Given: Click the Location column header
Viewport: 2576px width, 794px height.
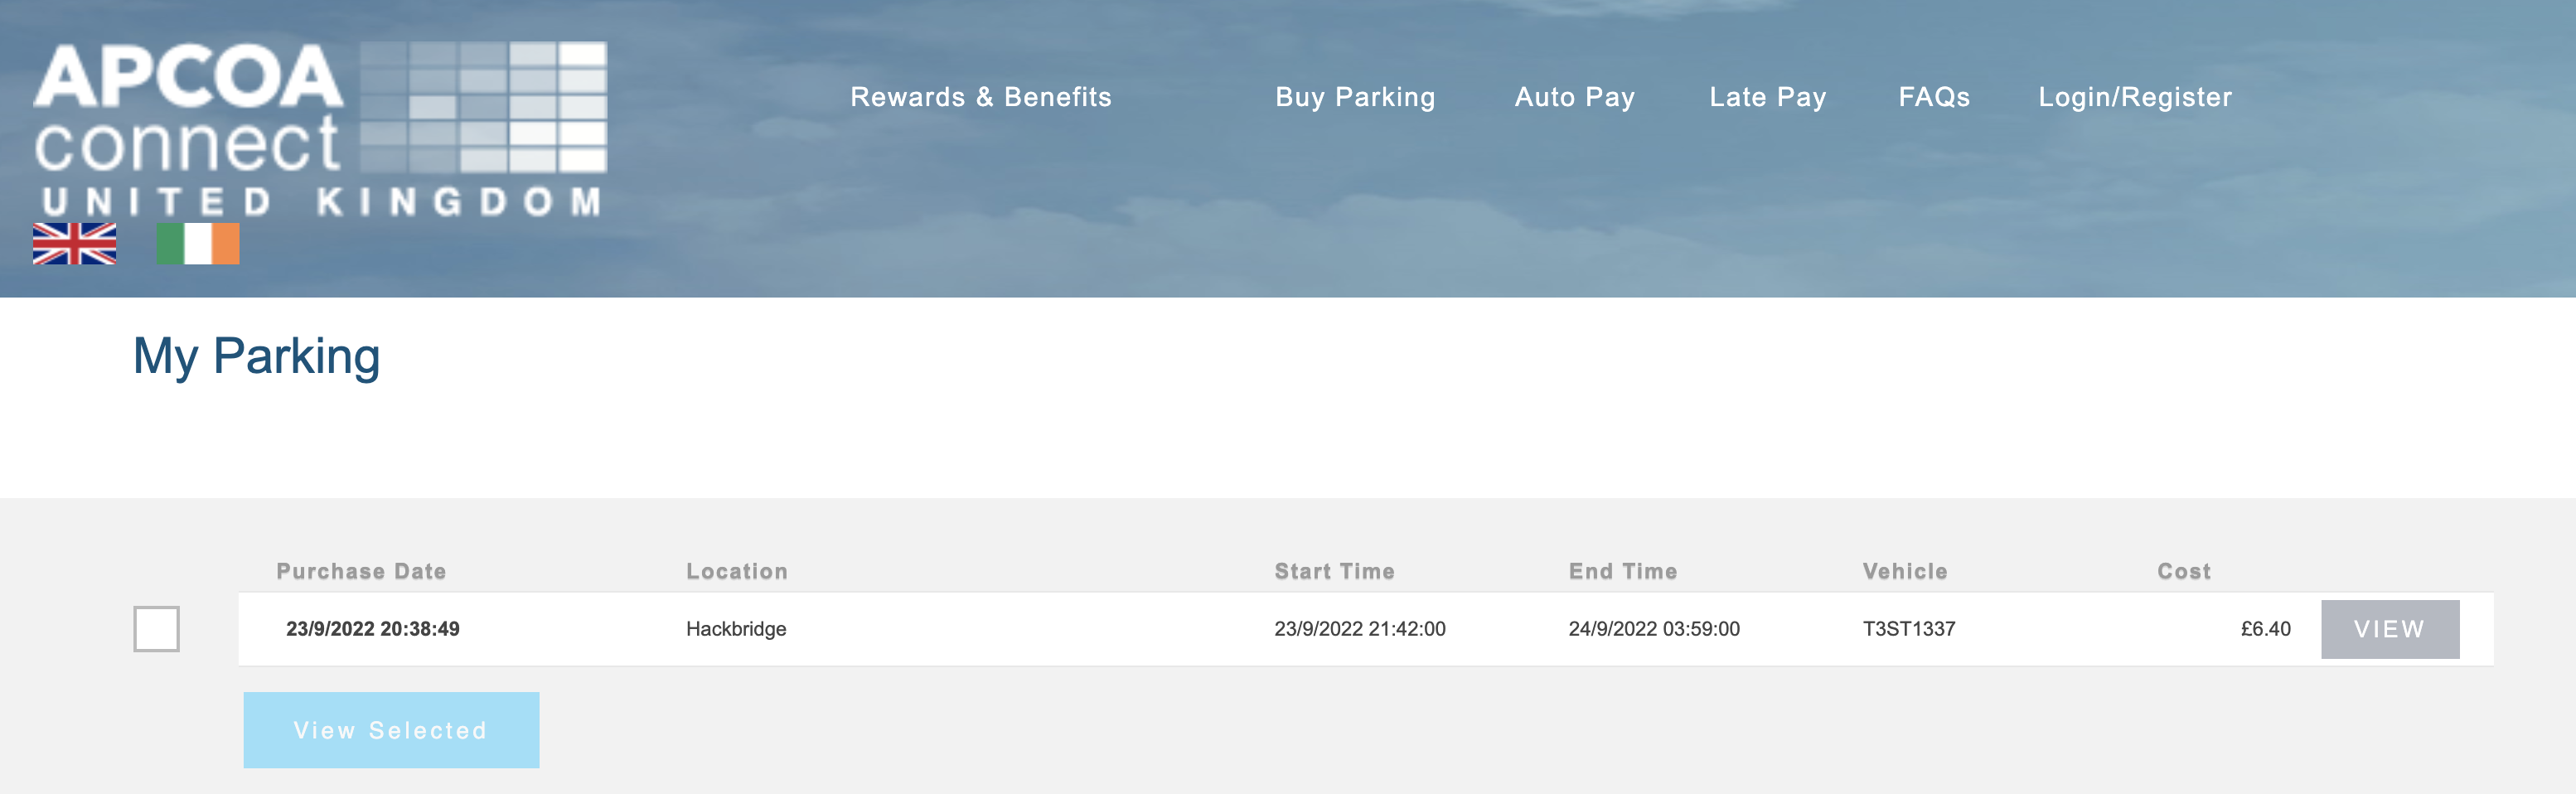Looking at the screenshot, I should 737,571.
